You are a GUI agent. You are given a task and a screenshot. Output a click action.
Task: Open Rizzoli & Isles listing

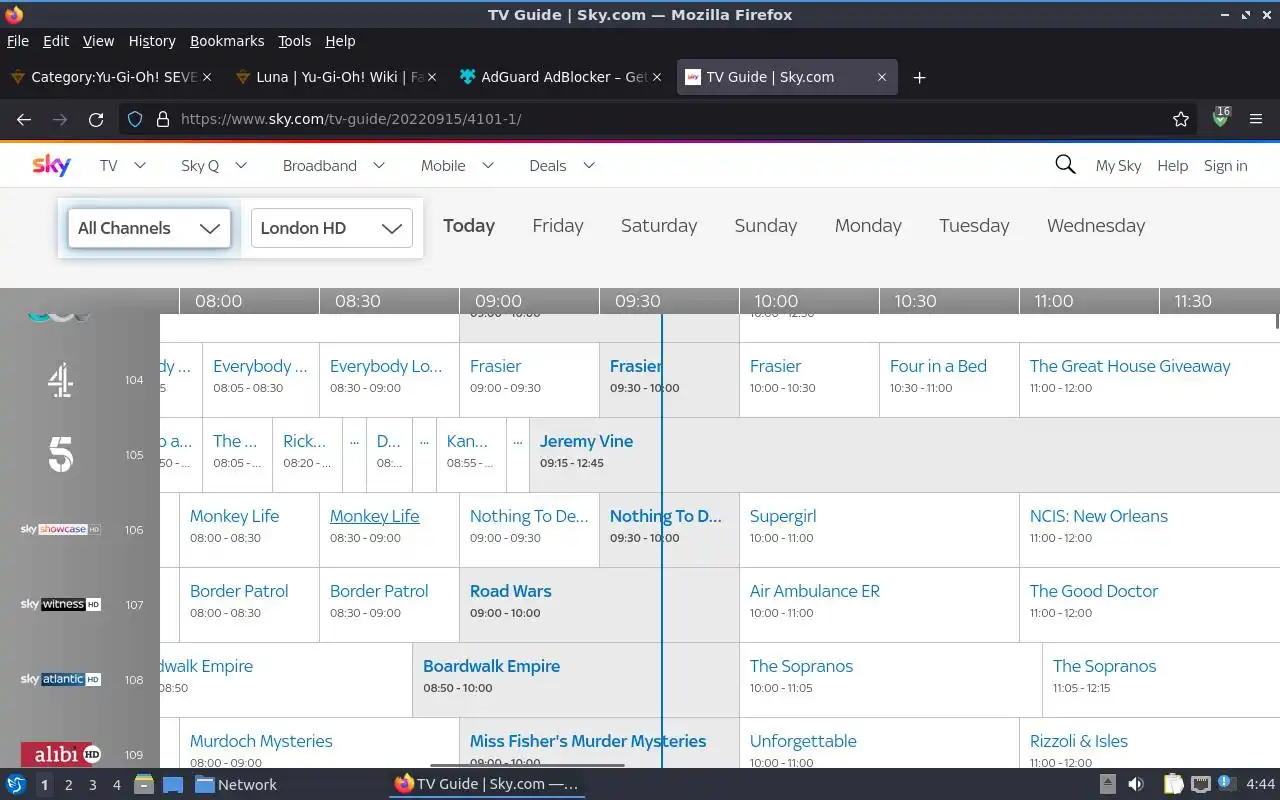pos(1149,743)
